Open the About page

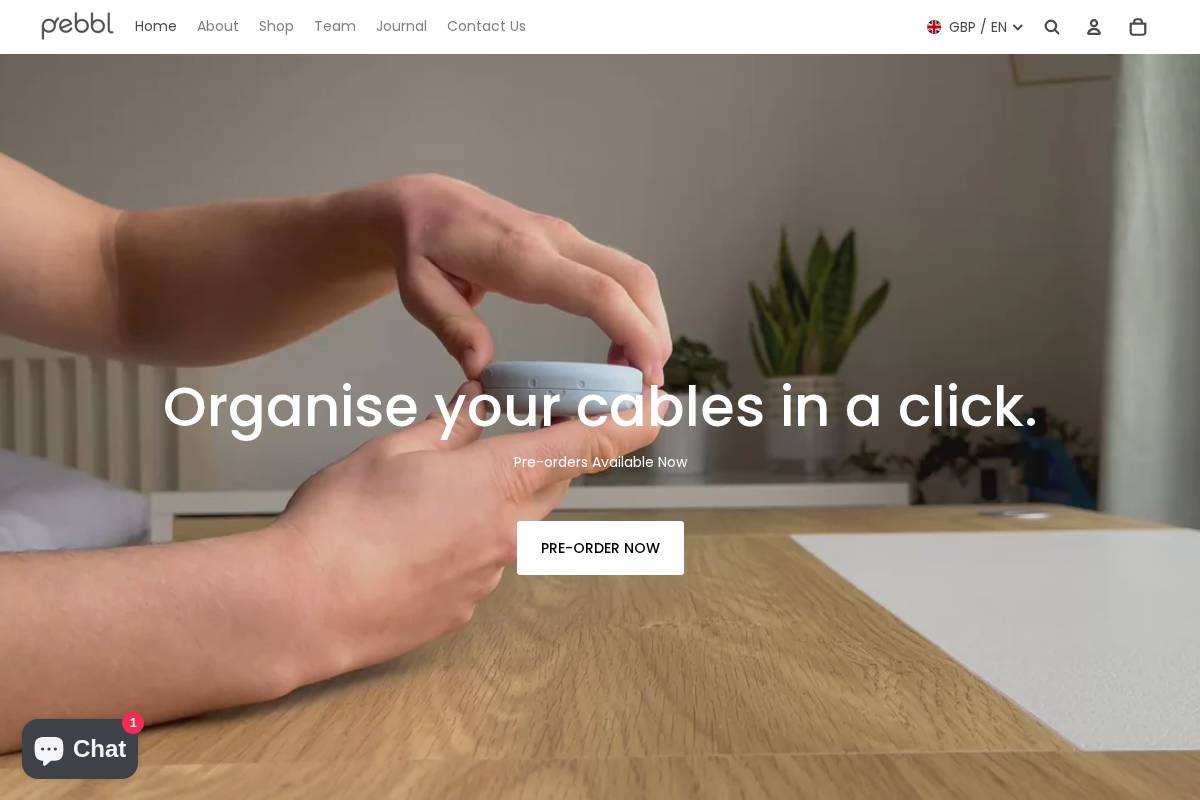[218, 26]
